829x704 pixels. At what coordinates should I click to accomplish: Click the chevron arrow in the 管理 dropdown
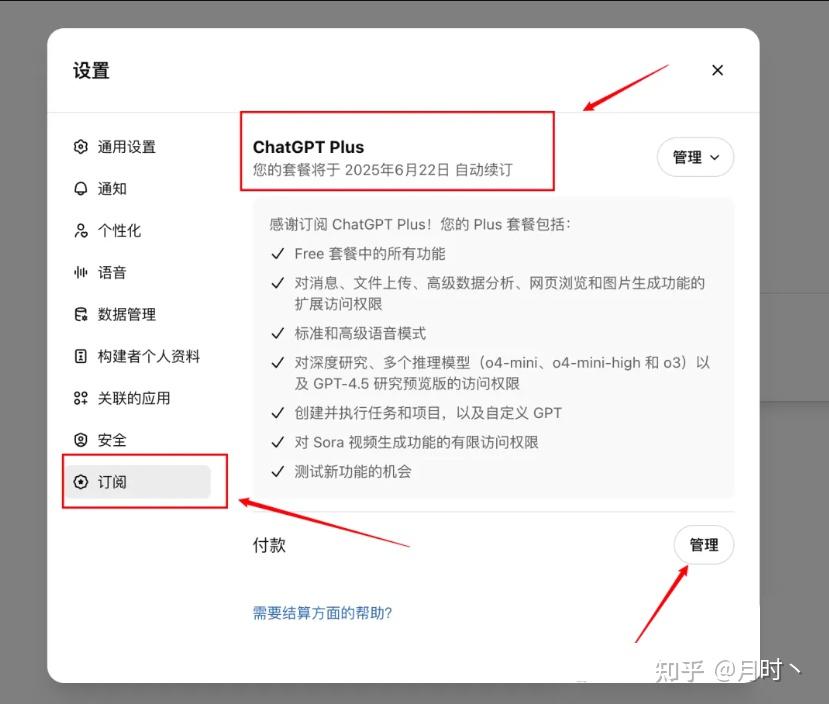point(715,158)
